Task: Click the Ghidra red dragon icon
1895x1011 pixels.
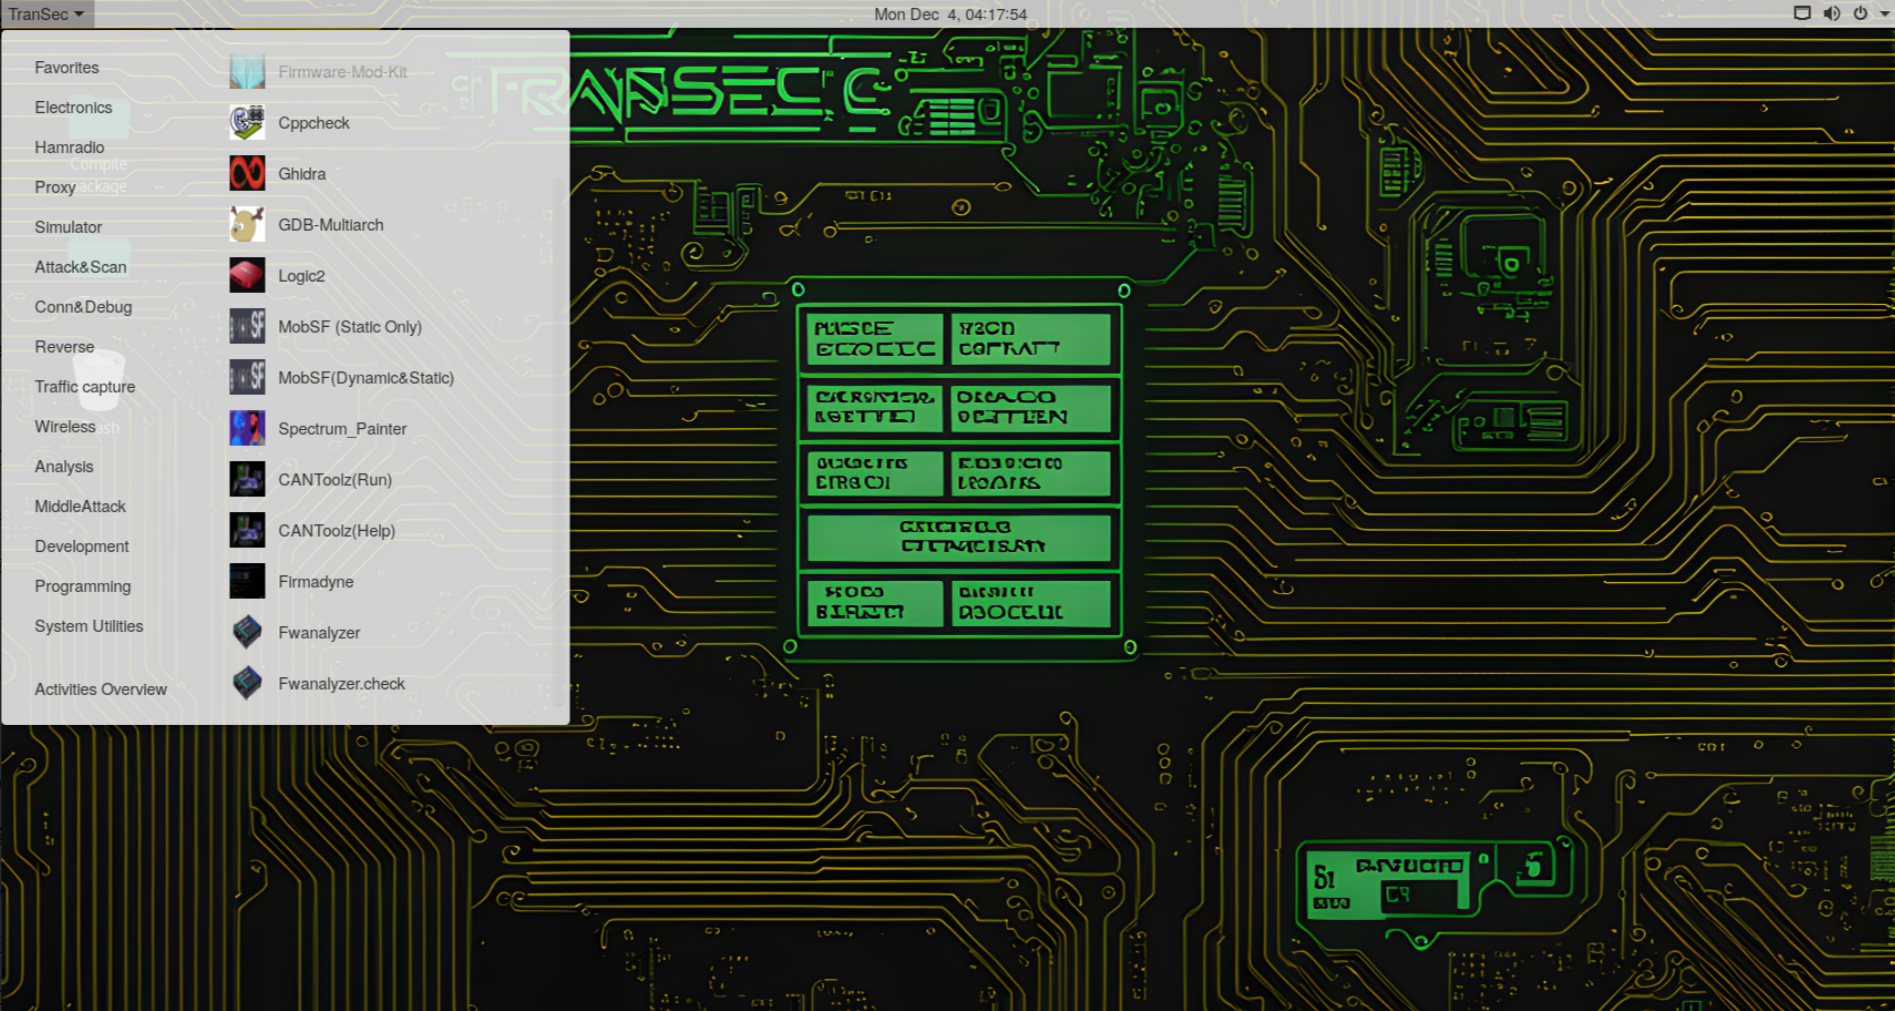Action: tap(247, 174)
